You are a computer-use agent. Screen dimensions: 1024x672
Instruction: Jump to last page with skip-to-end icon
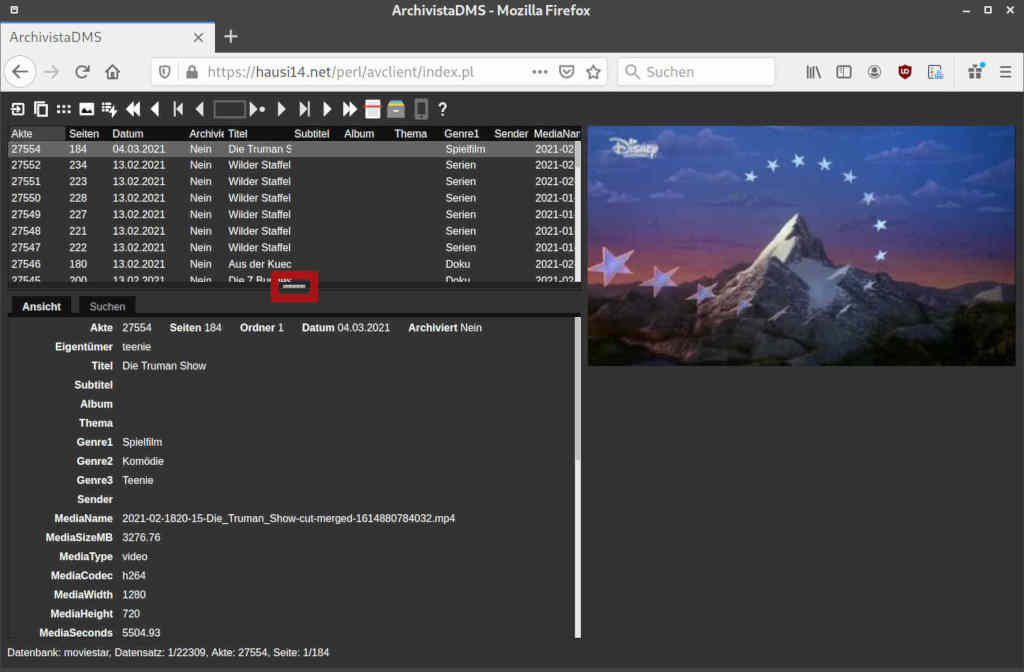tap(304, 109)
